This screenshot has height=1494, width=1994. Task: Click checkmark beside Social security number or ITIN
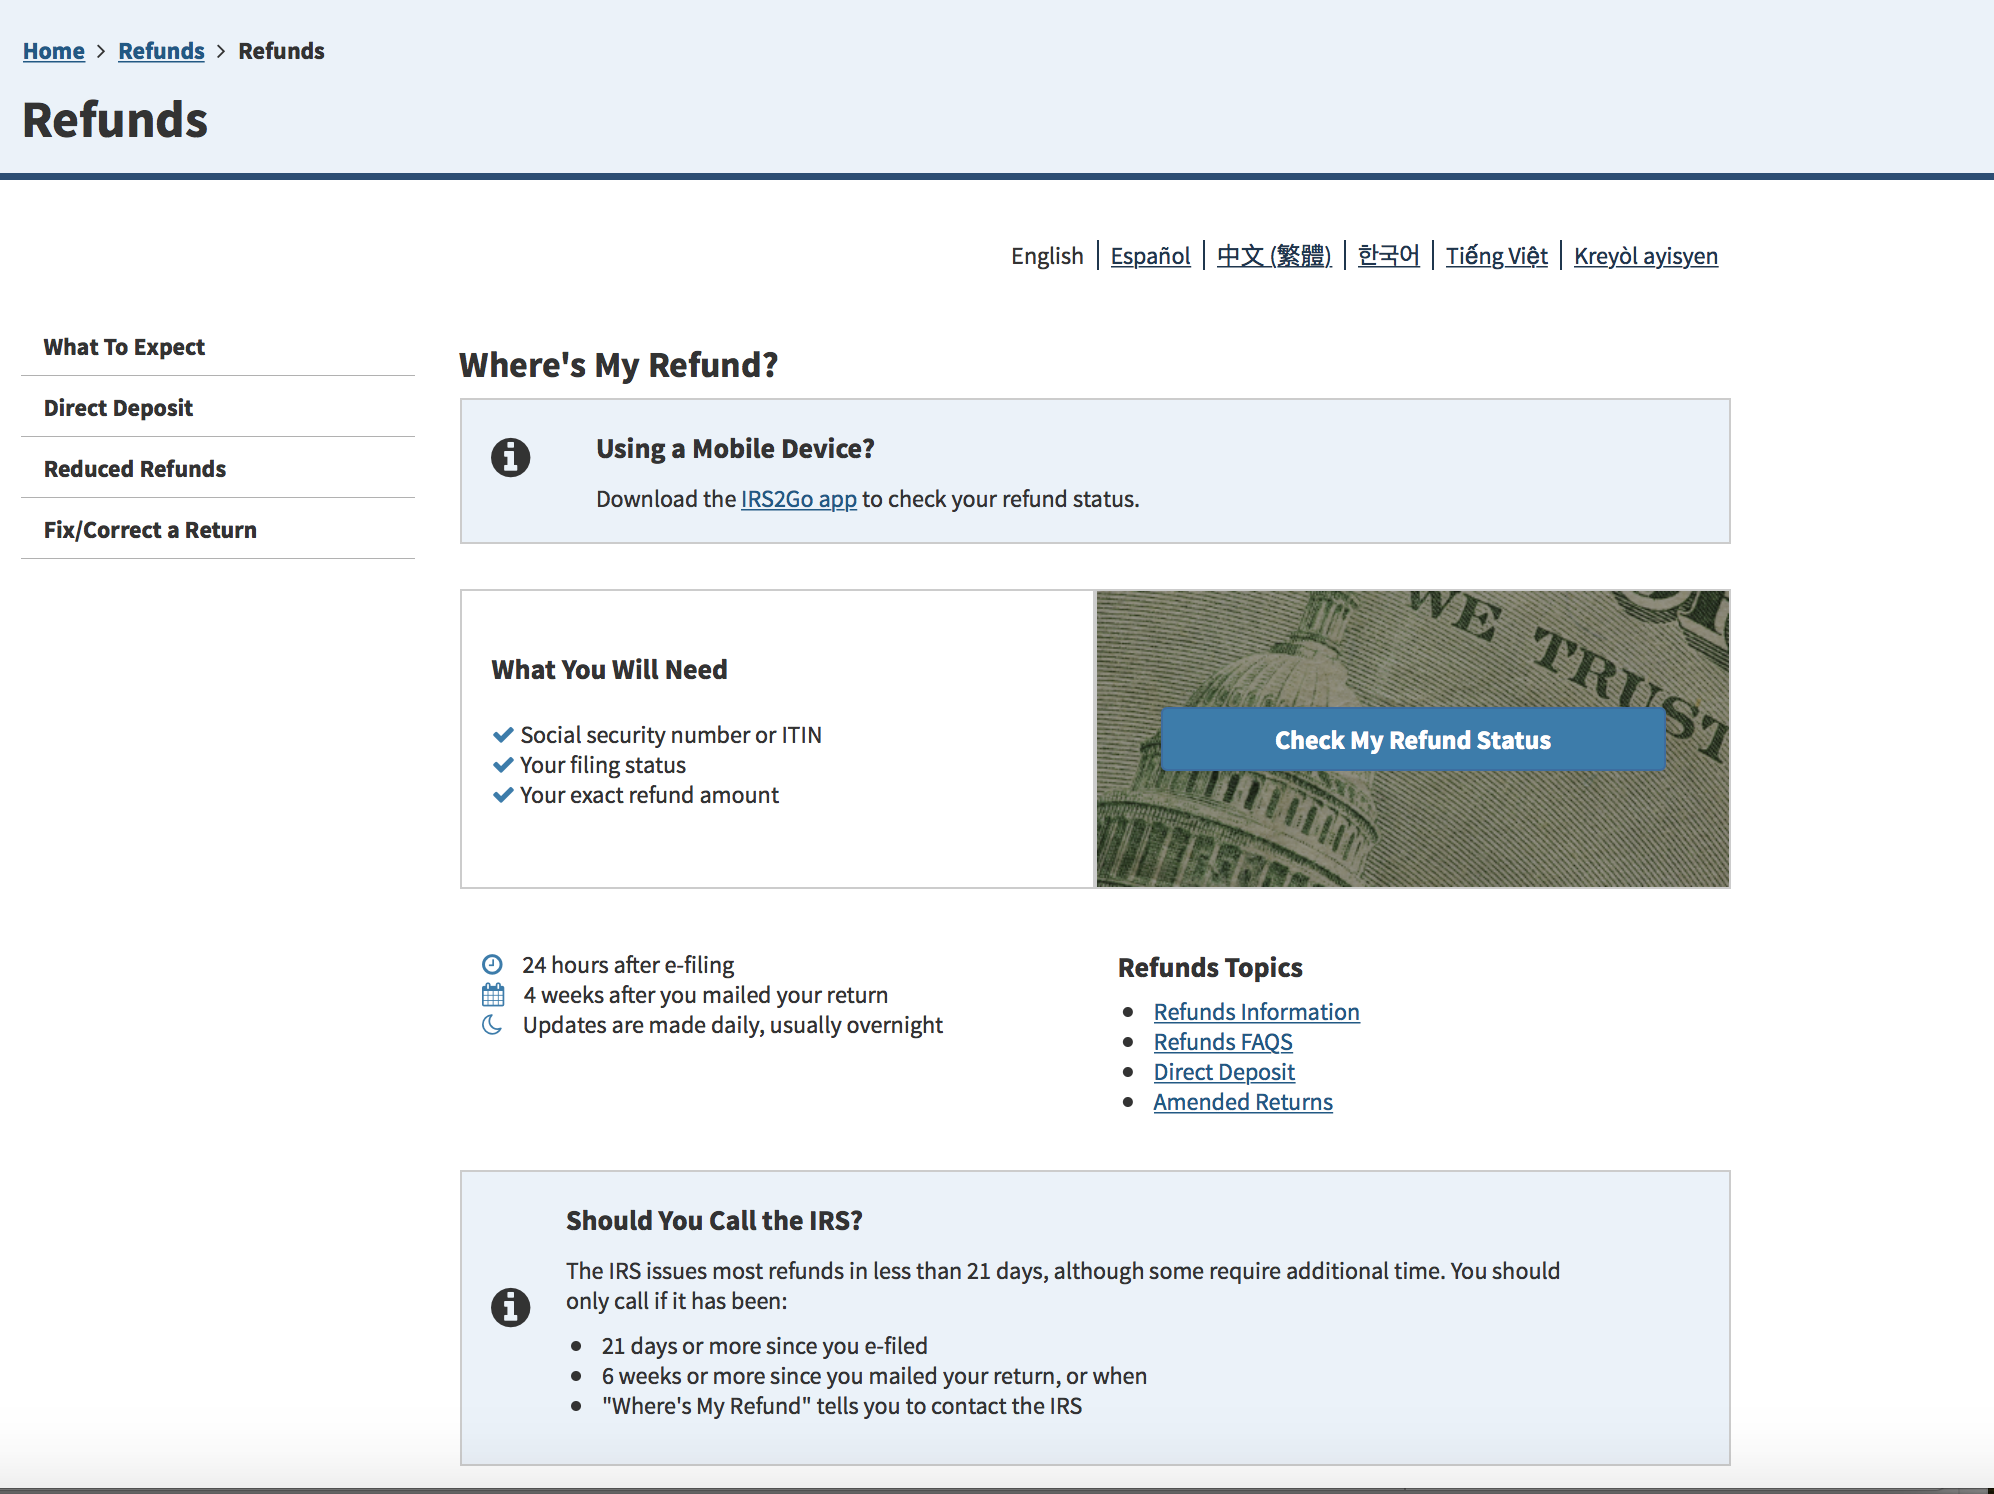503,735
